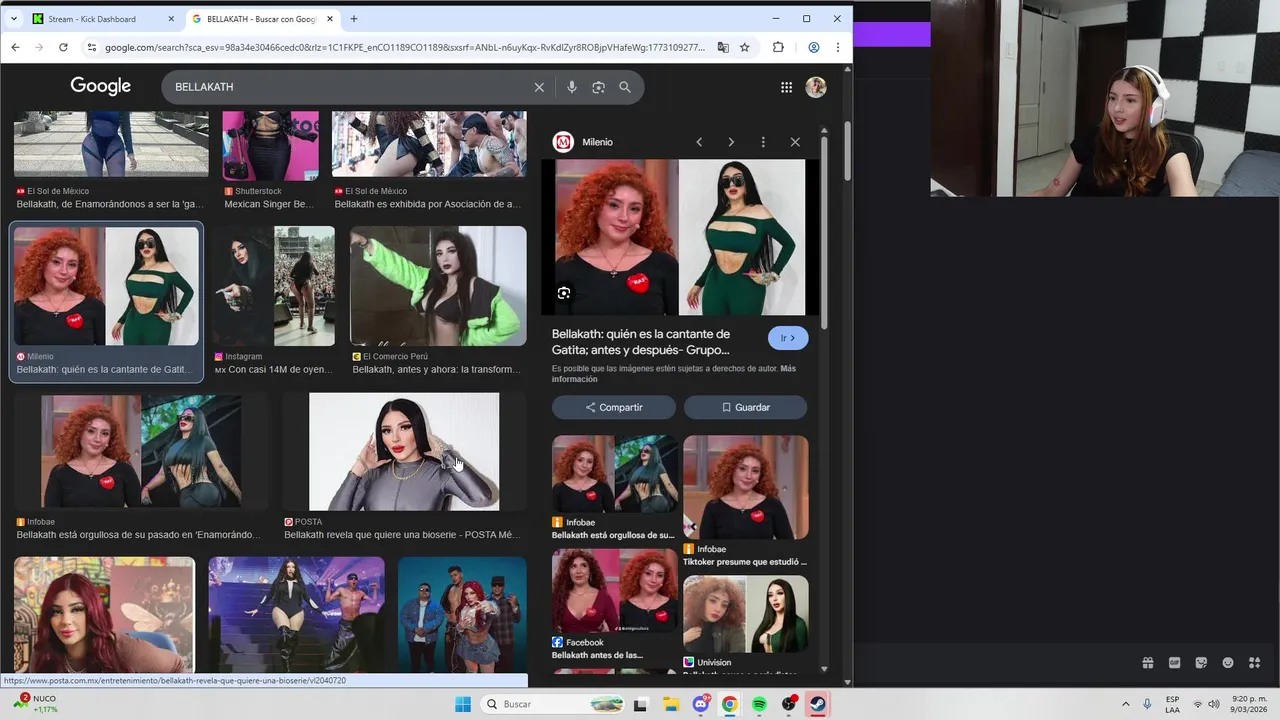Close the BELLAKATH search tab
This screenshot has height=720, width=1280.
pyautogui.click(x=330, y=19)
